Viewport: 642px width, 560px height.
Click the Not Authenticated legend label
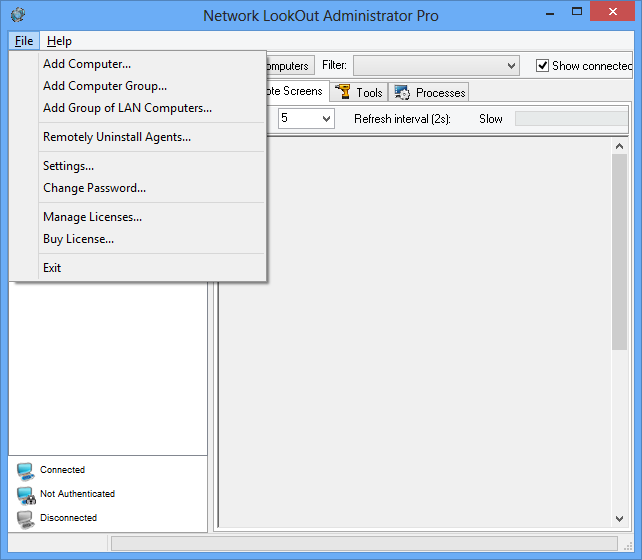77,494
